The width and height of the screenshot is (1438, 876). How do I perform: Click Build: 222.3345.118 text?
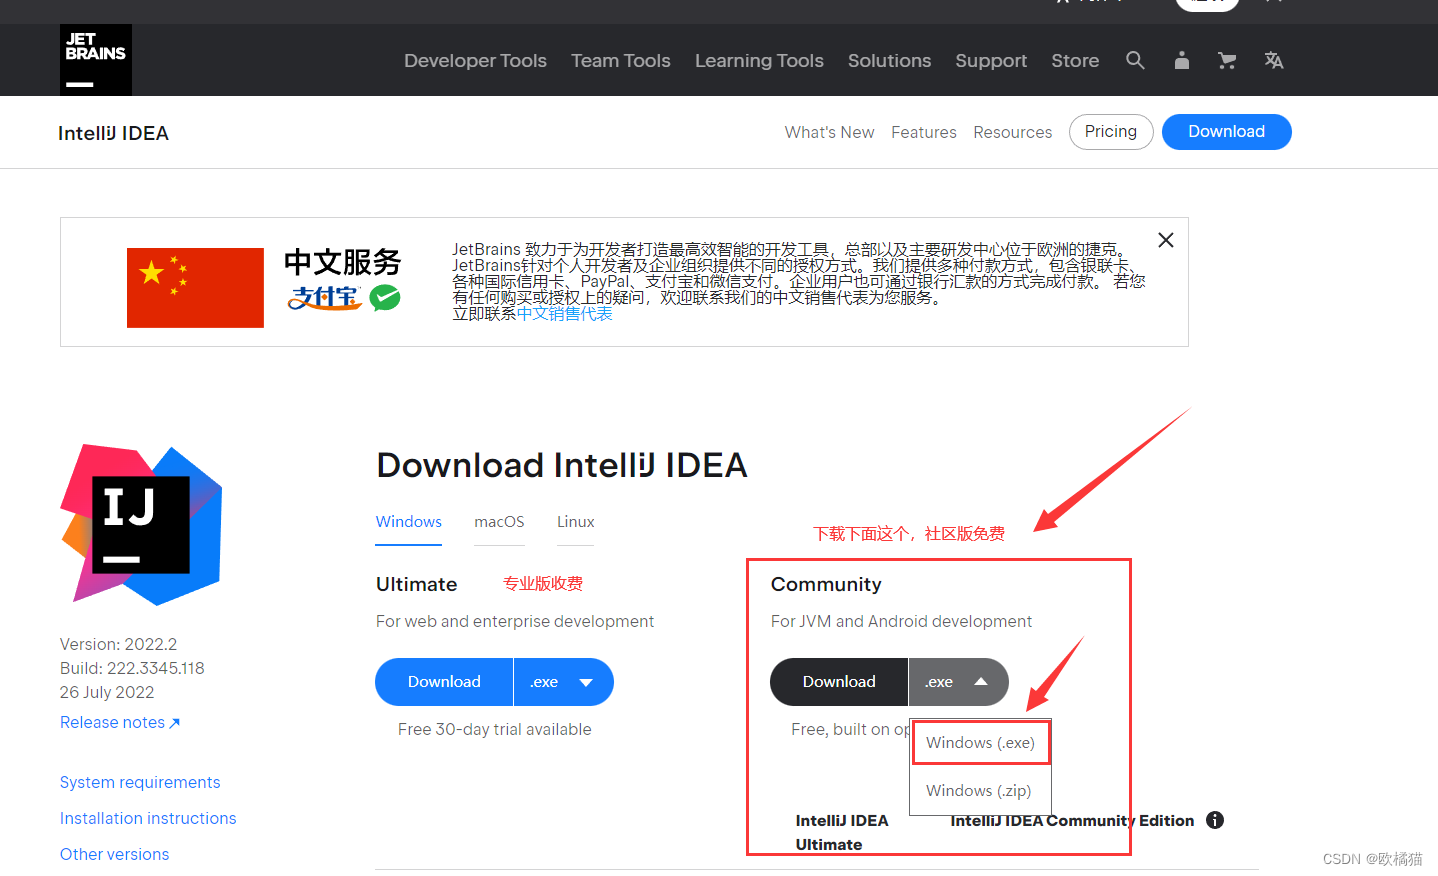click(132, 668)
